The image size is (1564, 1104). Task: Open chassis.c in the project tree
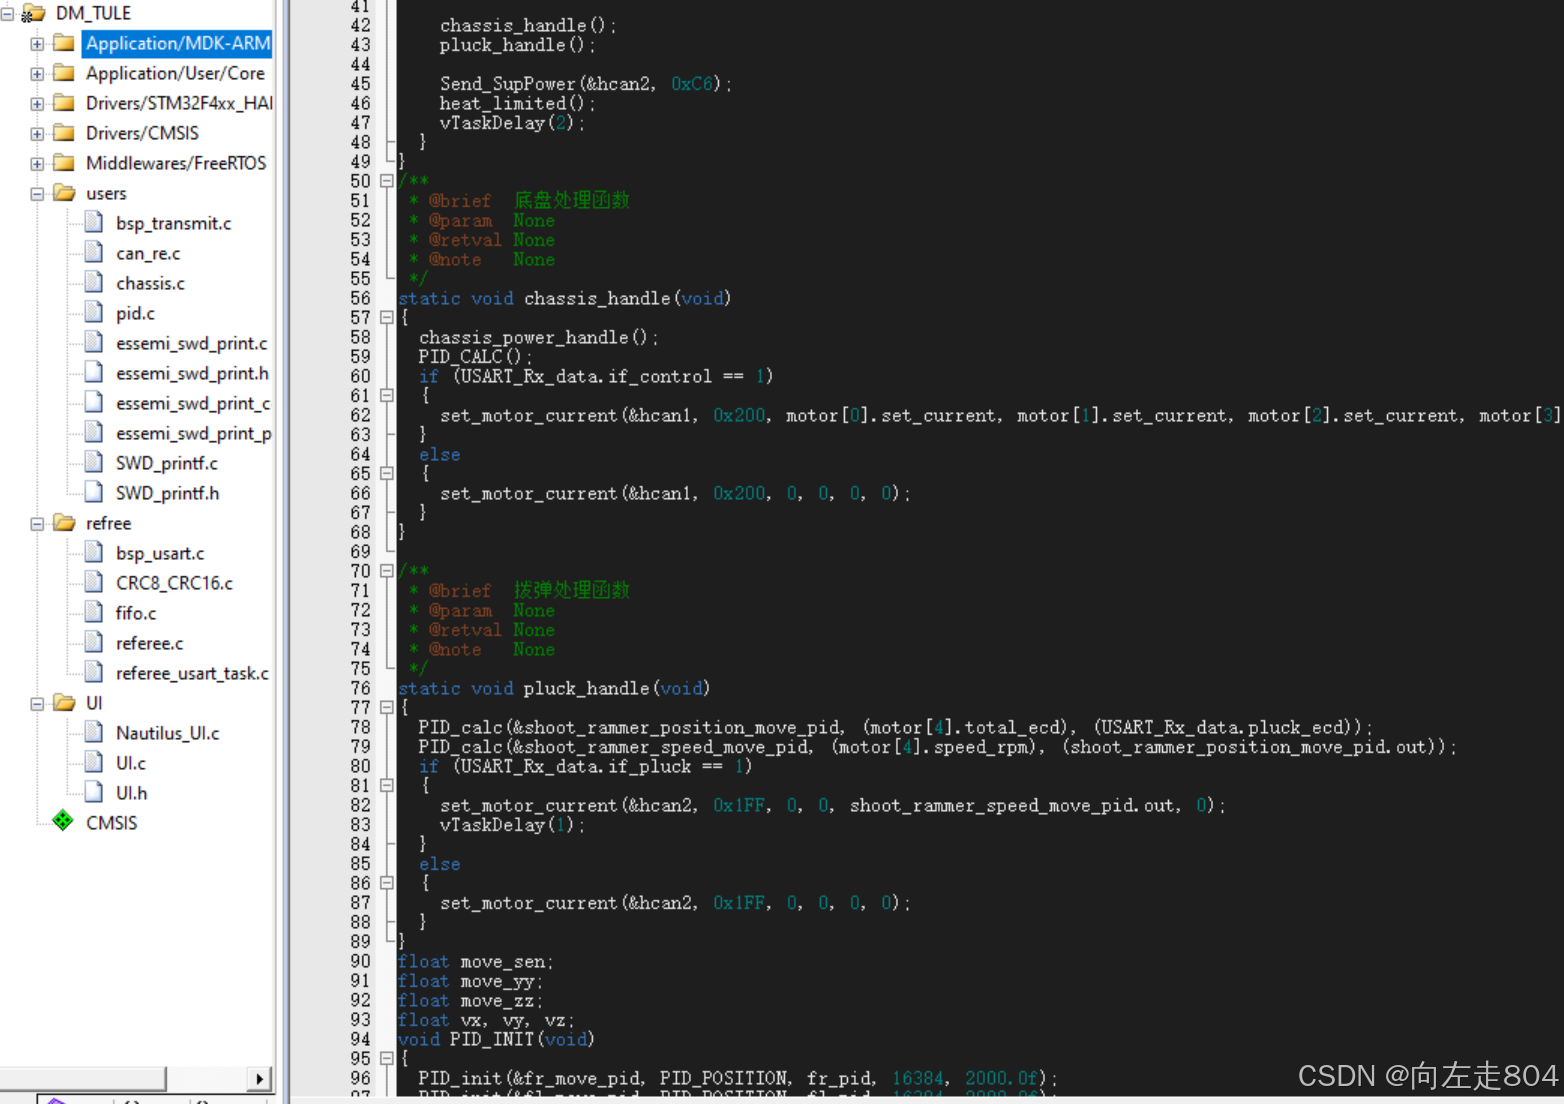point(150,284)
